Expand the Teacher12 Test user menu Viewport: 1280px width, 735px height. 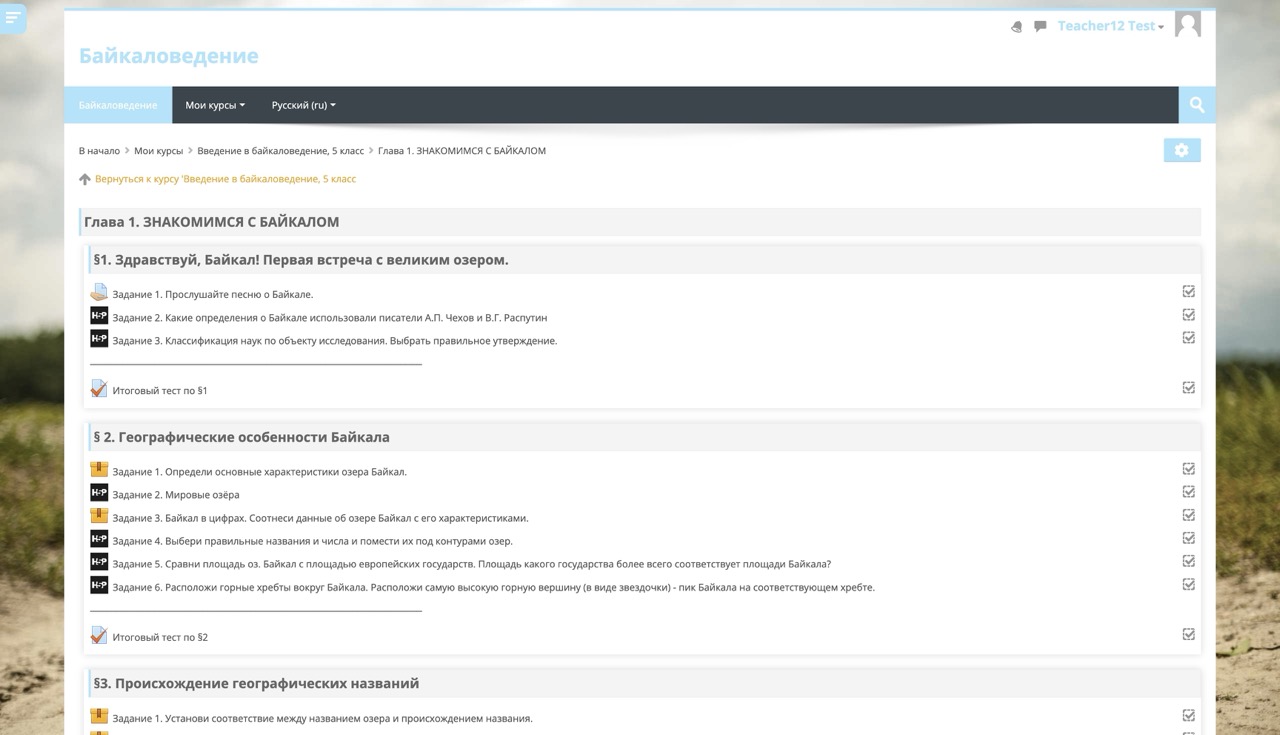(x=1110, y=26)
